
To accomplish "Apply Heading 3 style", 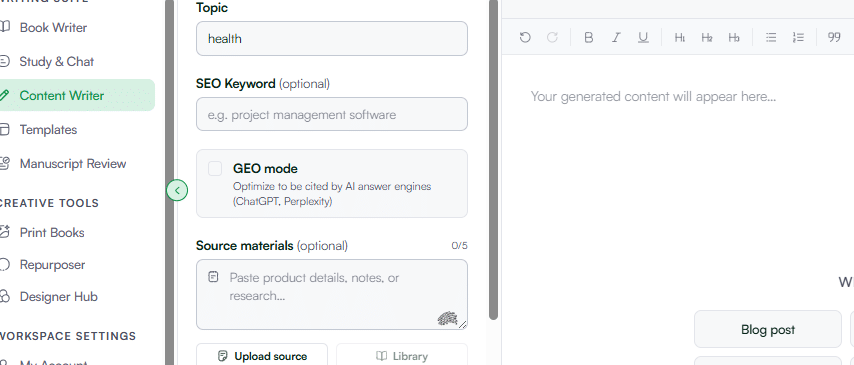I will click(x=734, y=38).
